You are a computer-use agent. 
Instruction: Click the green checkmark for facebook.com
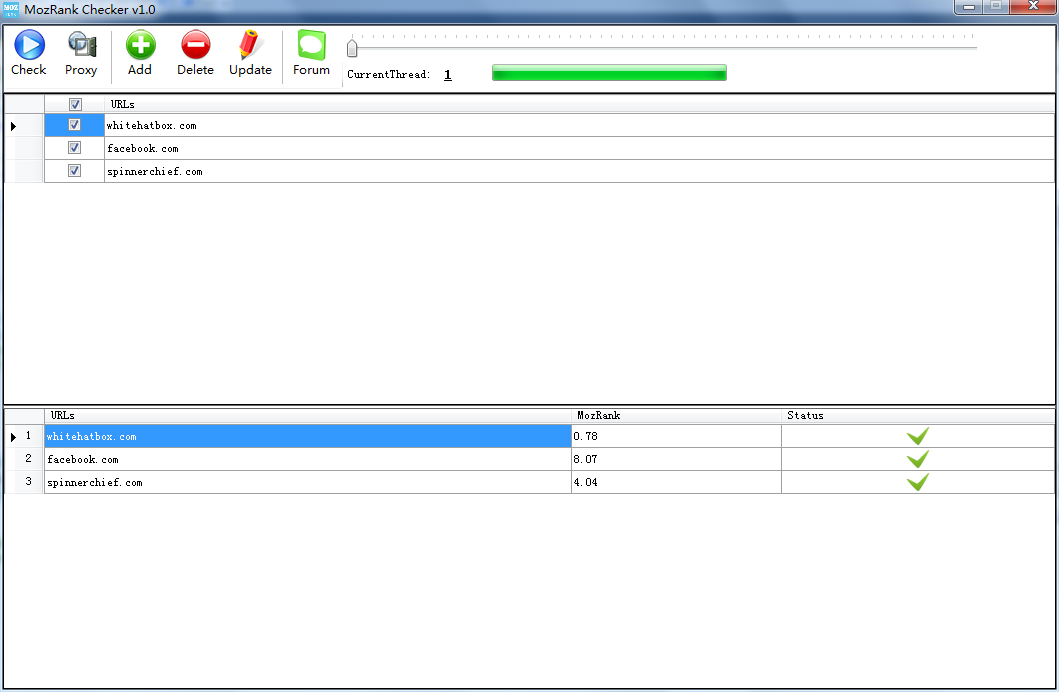[x=917, y=459]
